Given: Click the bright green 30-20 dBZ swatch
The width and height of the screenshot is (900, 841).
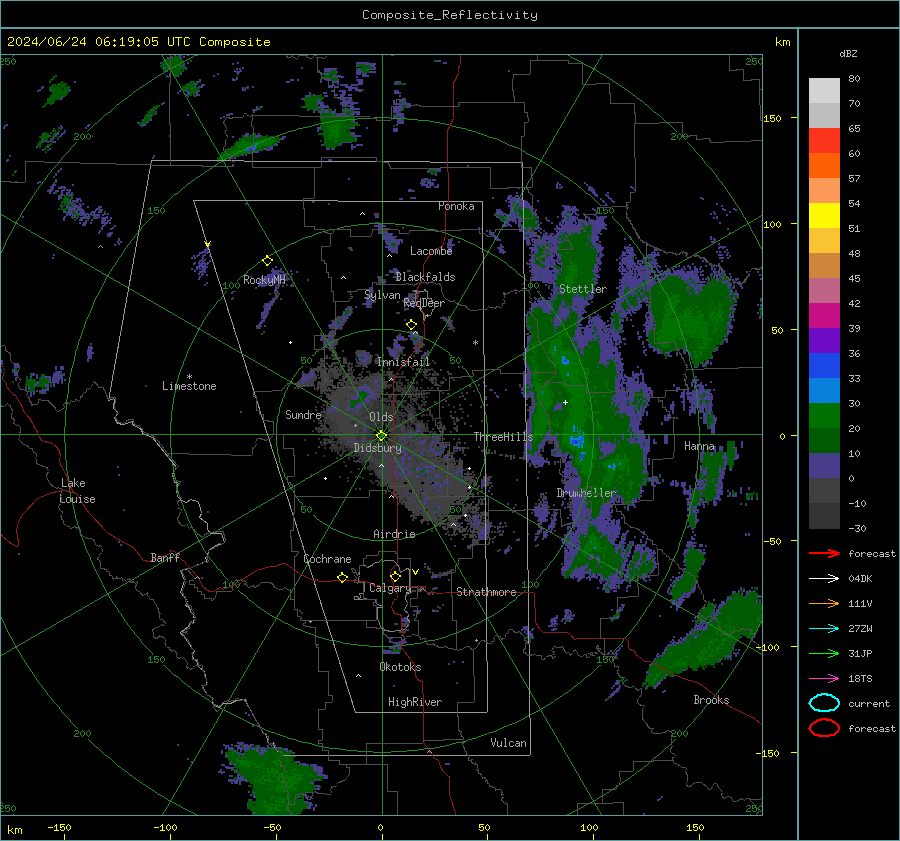Looking at the screenshot, I should [824, 416].
